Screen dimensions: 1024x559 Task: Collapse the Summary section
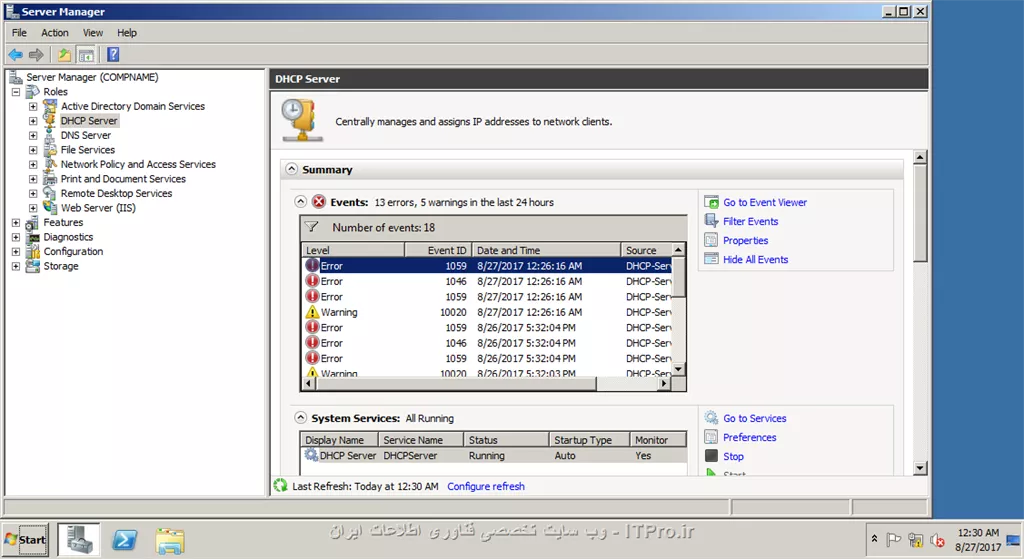pos(291,169)
